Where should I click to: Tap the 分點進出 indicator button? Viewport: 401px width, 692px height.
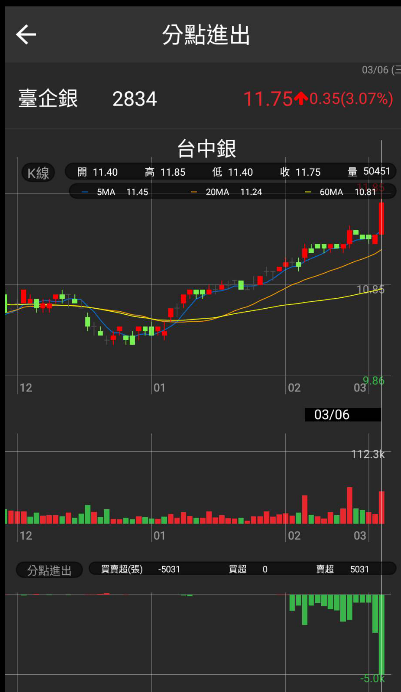pyautogui.click(x=49, y=570)
